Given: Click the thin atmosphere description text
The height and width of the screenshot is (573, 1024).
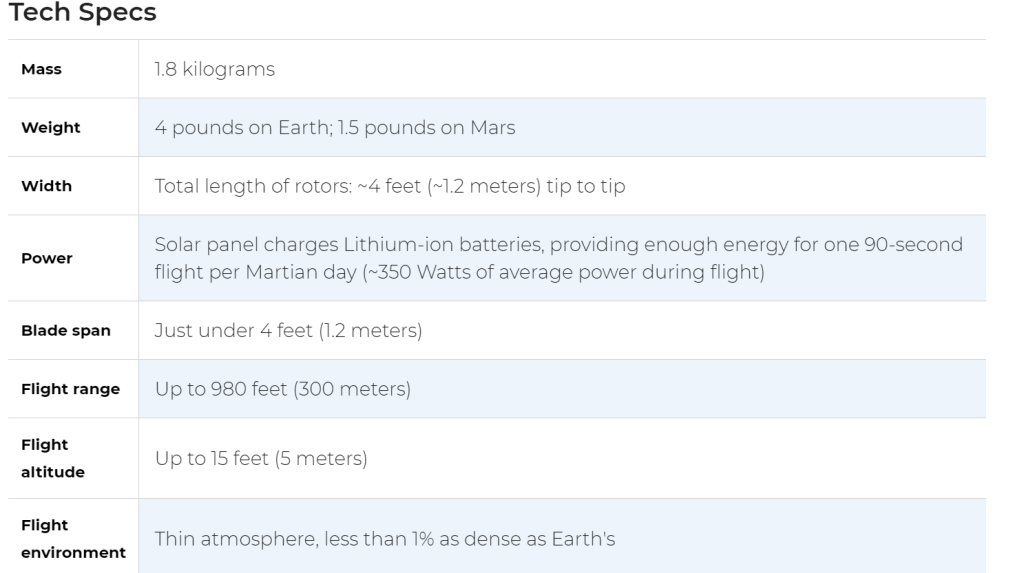Looking at the screenshot, I should (384, 539).
